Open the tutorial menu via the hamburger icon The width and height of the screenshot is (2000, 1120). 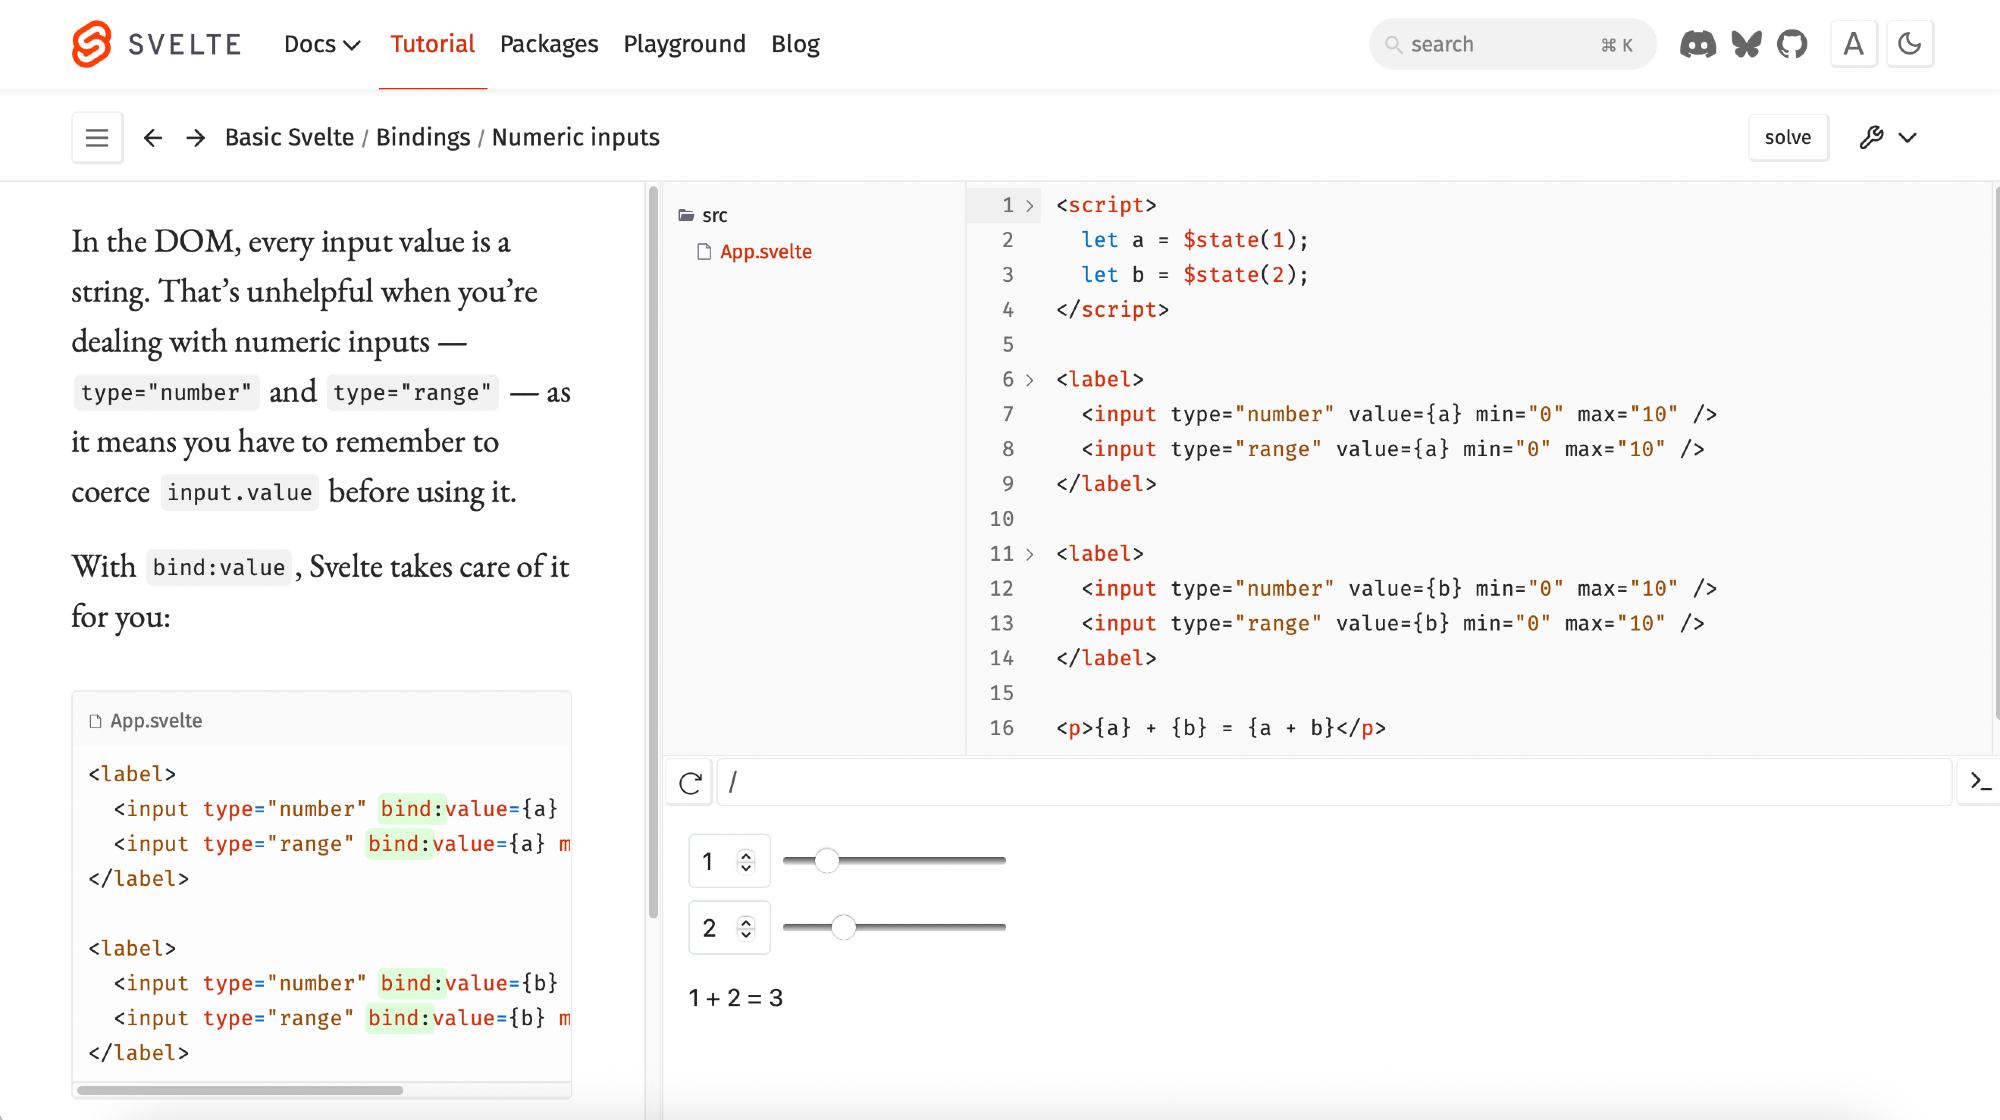97,137
